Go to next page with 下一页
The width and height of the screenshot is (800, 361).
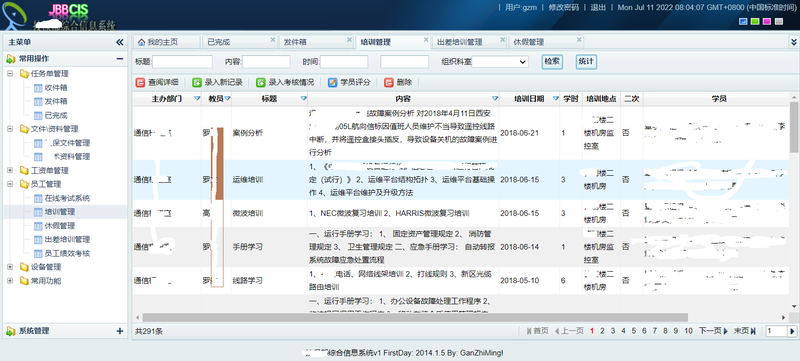point(713,331)
